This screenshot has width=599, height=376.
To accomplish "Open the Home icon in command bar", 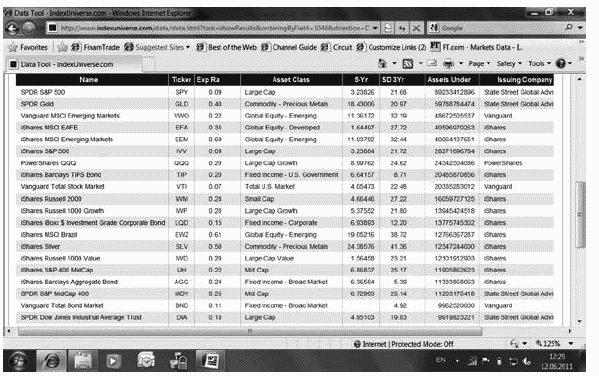I will click(x=382, y=63).
